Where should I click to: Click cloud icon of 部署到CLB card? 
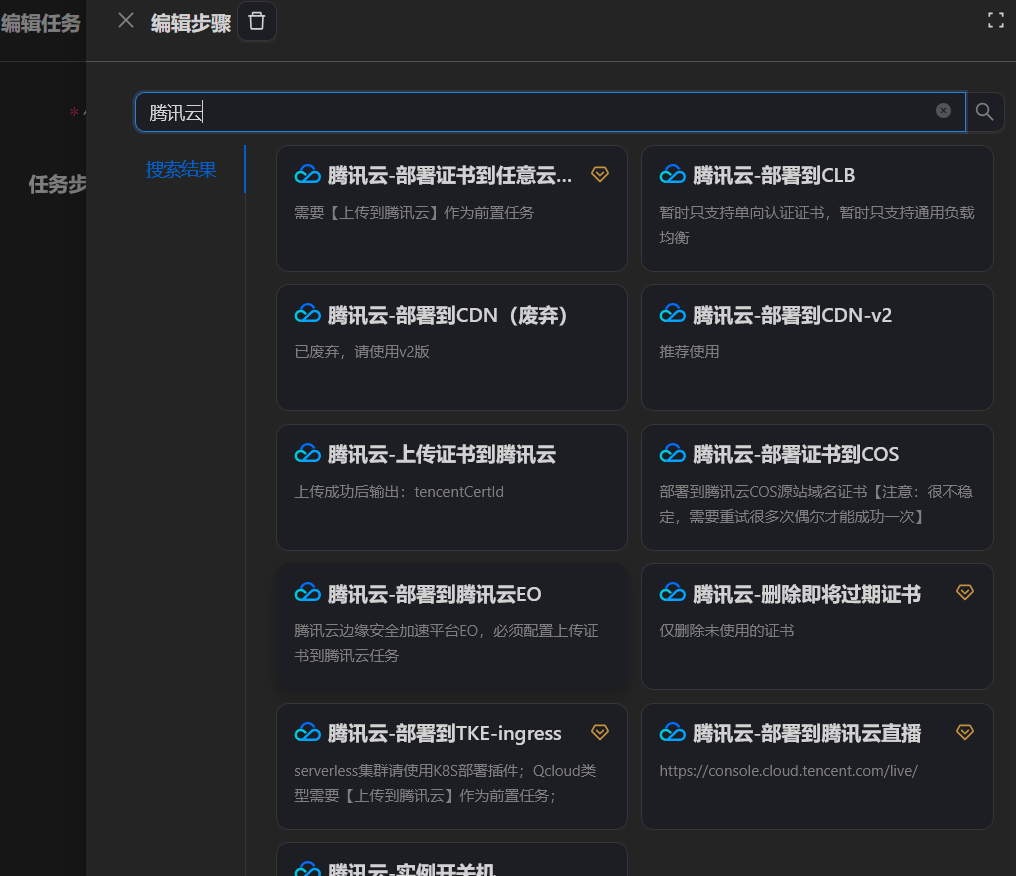[x=672, y=175]
